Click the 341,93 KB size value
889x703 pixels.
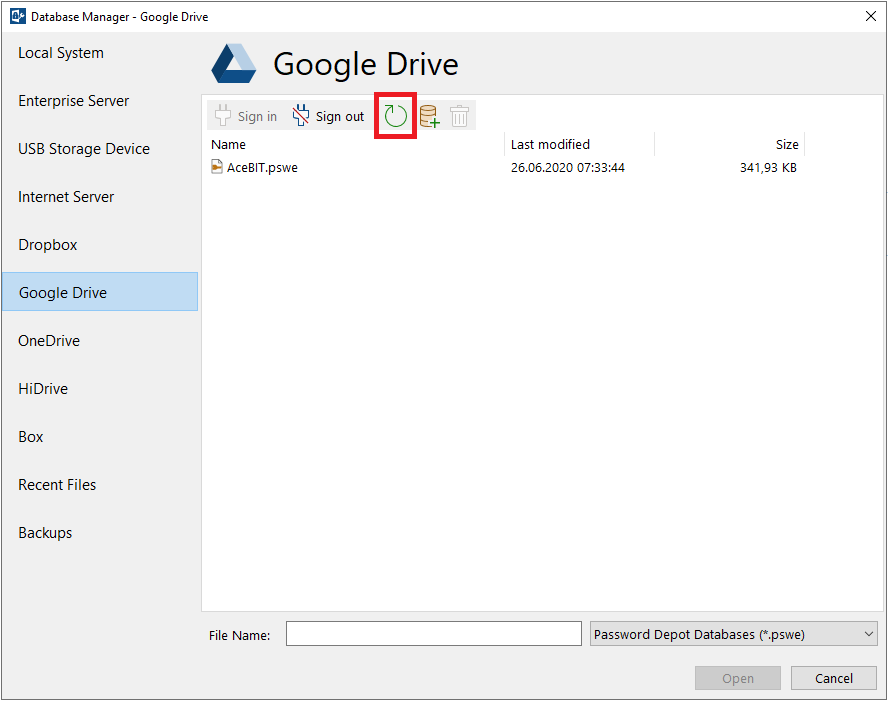[x=768, y=168]
